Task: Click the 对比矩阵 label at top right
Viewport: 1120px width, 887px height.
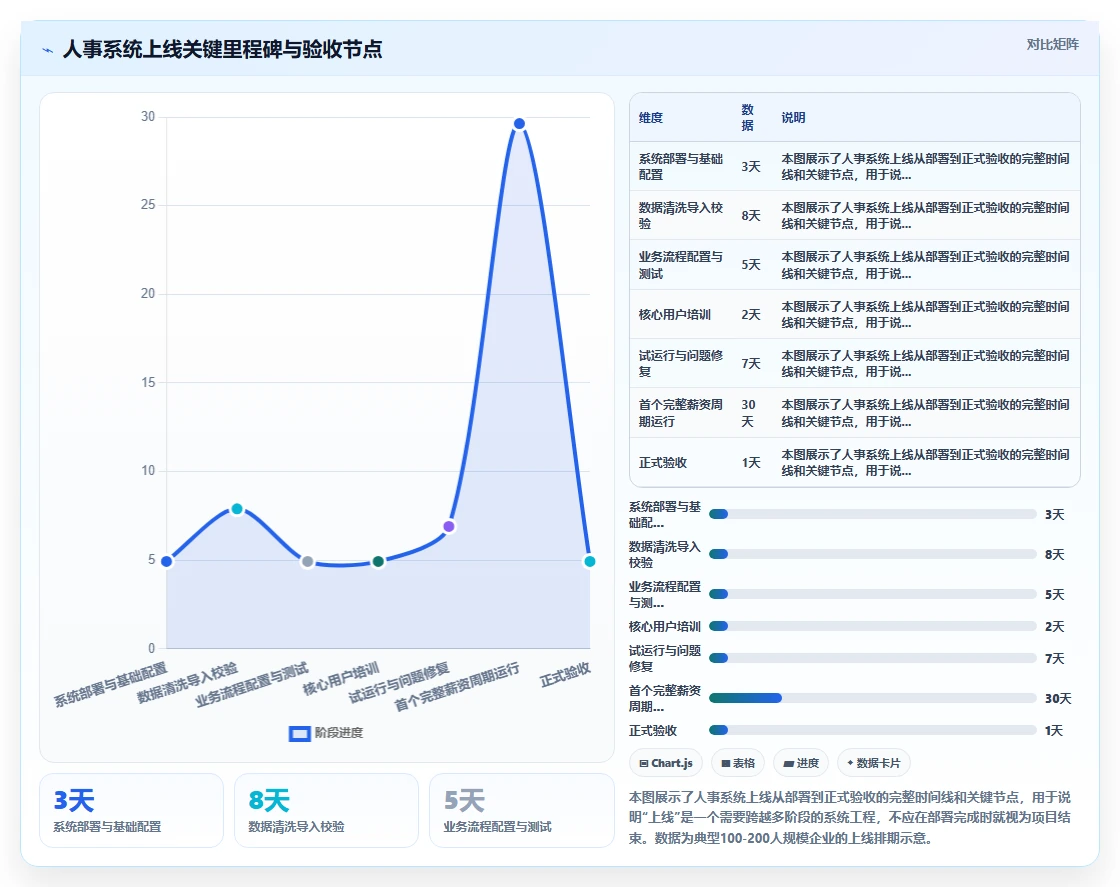Action: click(1052, 44)
